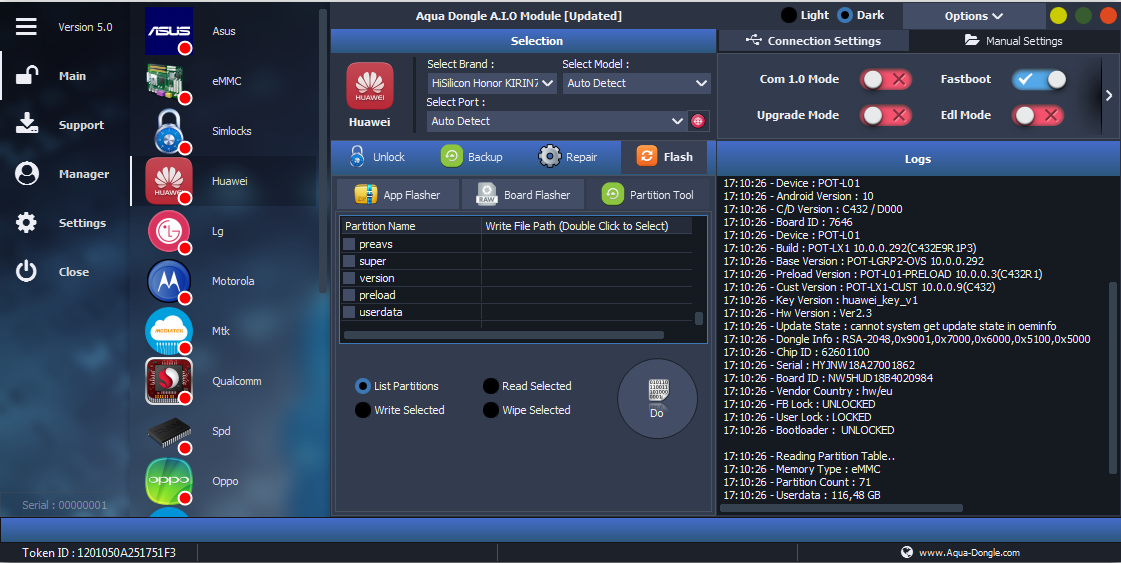Toggle the Upgrade Mode switch
The image size is (1121, 563).
click(886, 115)
